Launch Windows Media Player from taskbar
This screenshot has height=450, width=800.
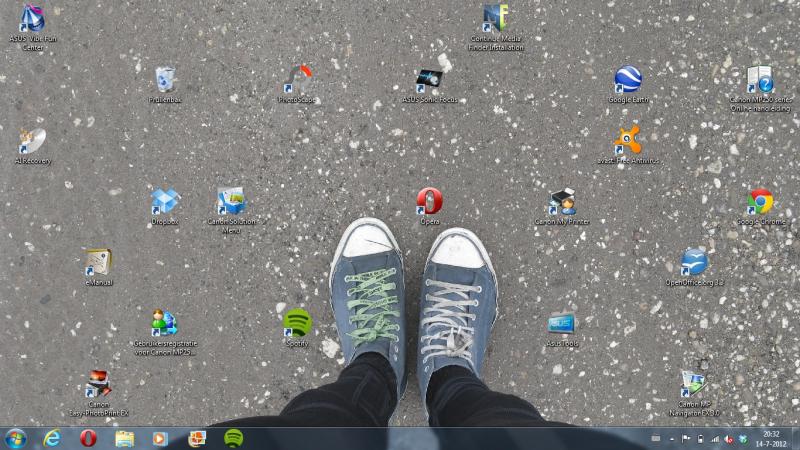click(x=160, y=439)
